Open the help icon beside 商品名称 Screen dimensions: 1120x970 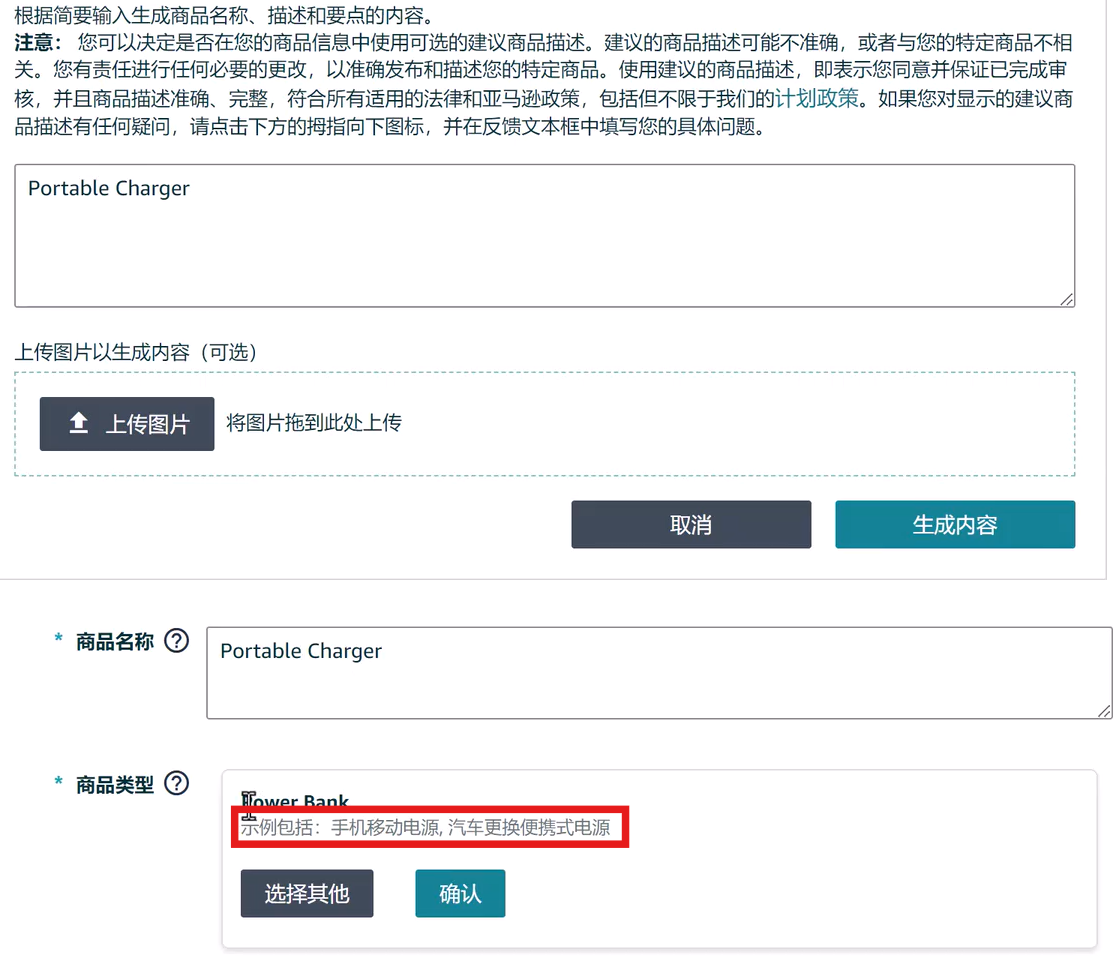click(x=177, y=641)
